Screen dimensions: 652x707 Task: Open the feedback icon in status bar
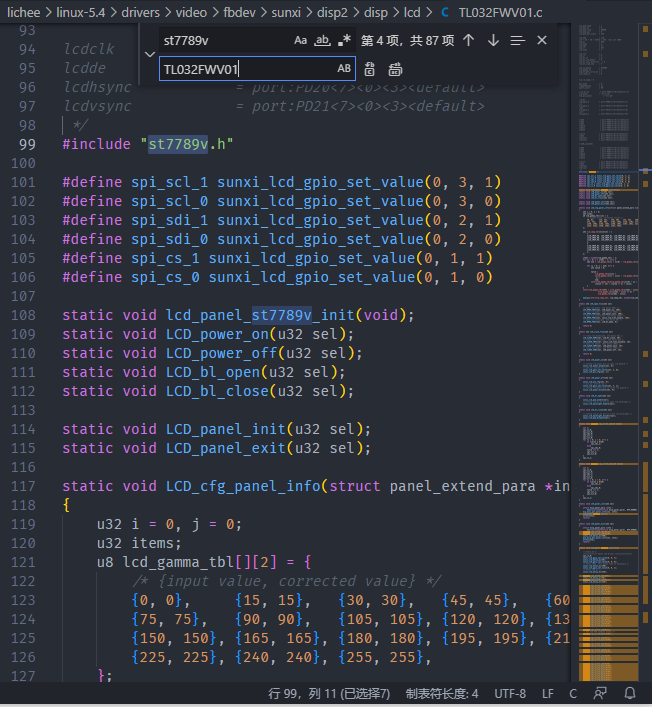[600, 693]
